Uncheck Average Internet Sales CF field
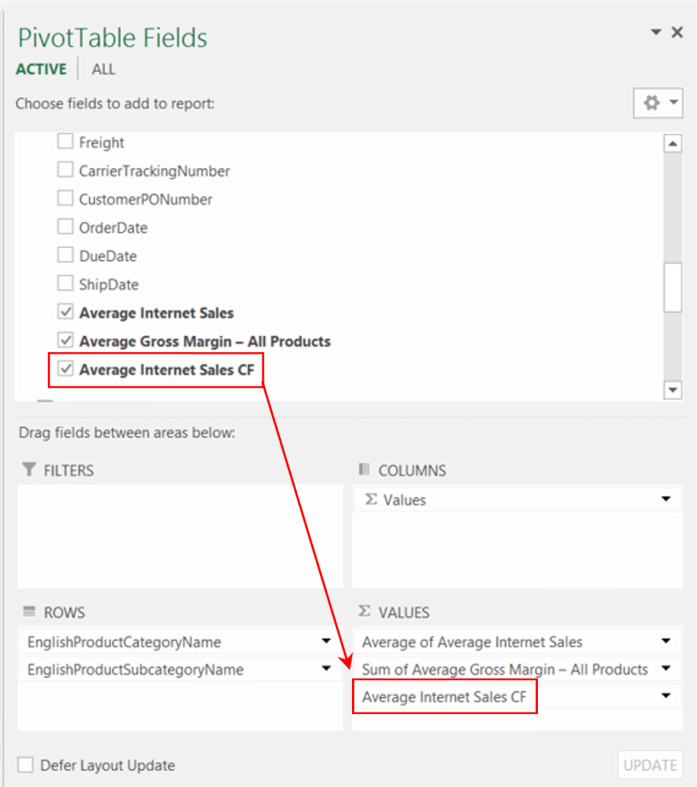Viewport: 697px width, 787px height. click(x=66, y=369)
